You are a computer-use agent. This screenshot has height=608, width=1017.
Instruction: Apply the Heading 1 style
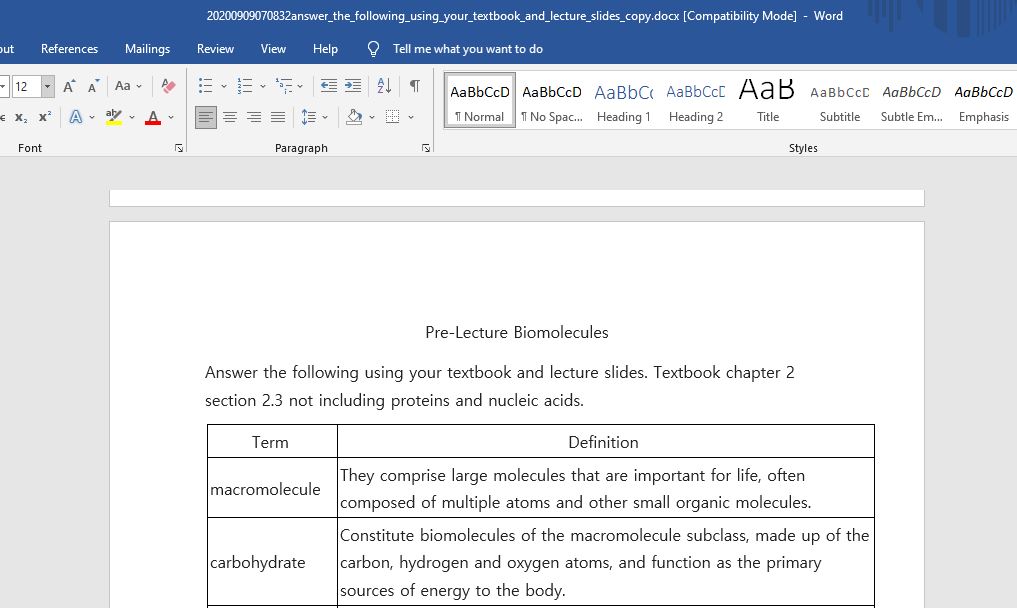click(624, 100)
